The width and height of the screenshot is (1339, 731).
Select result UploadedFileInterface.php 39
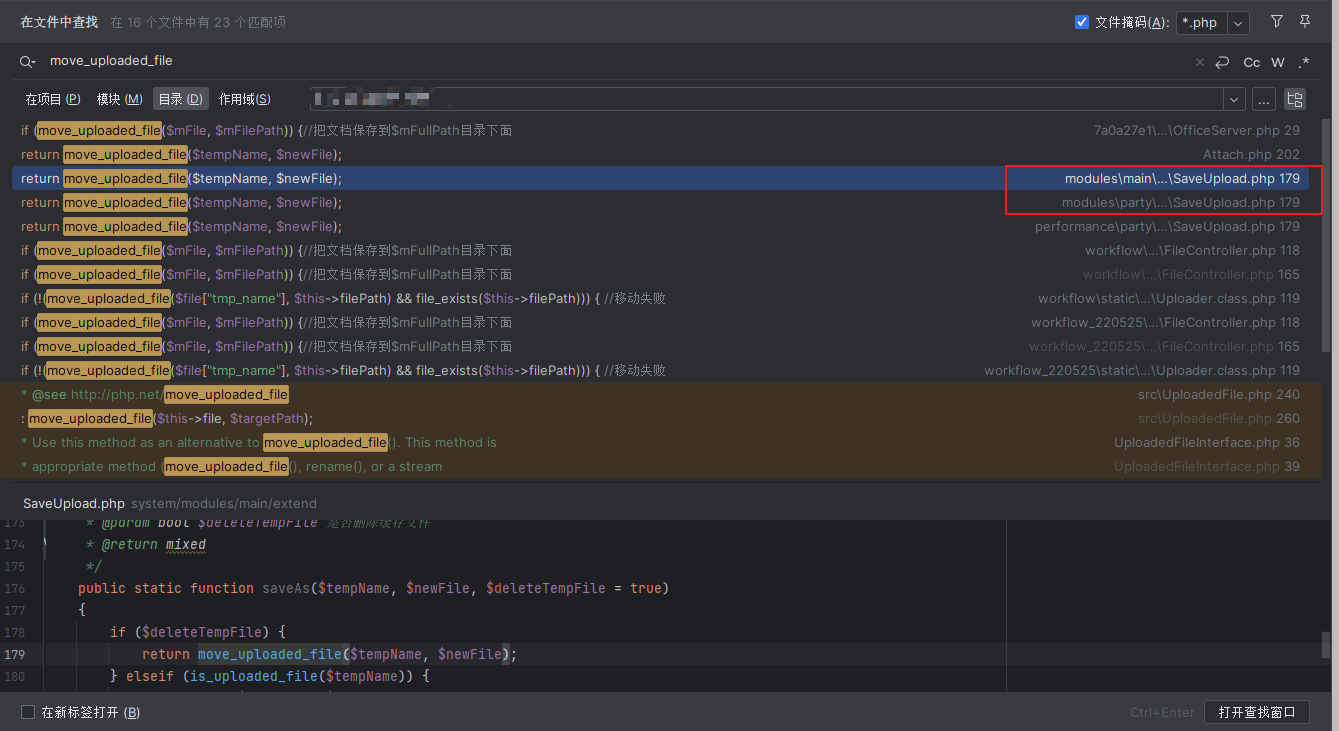point(660,467)
